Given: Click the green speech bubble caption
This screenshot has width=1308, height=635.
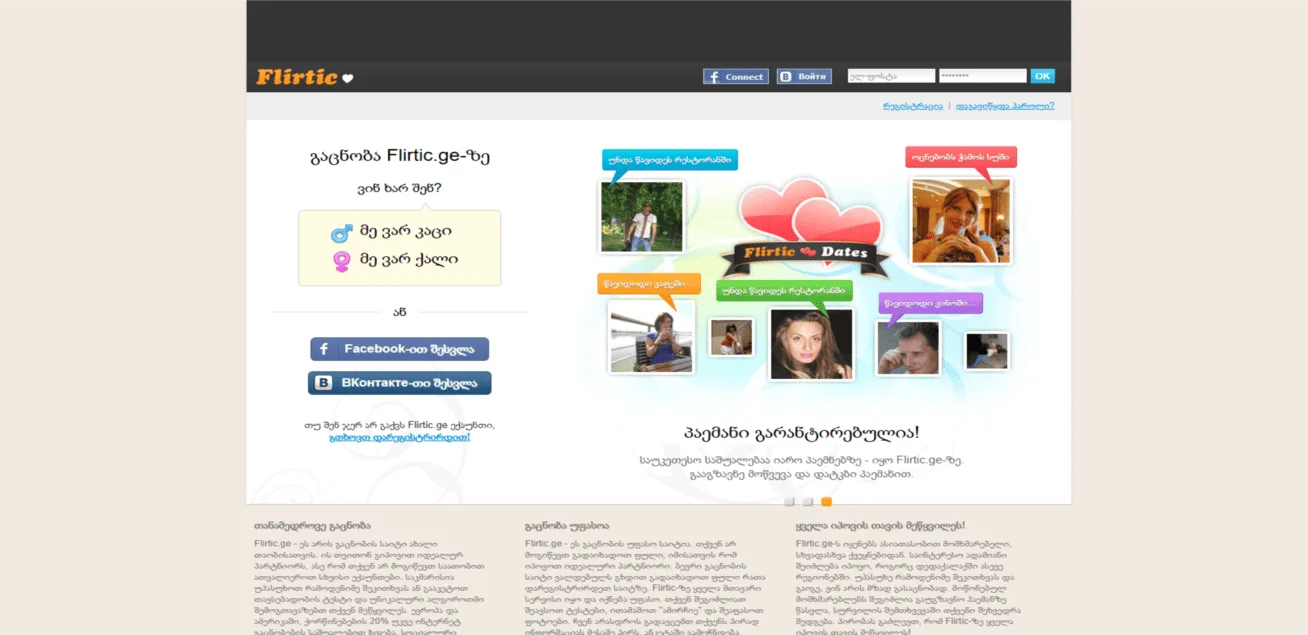Looking at the screenshot, I should (x=784, y=291).
